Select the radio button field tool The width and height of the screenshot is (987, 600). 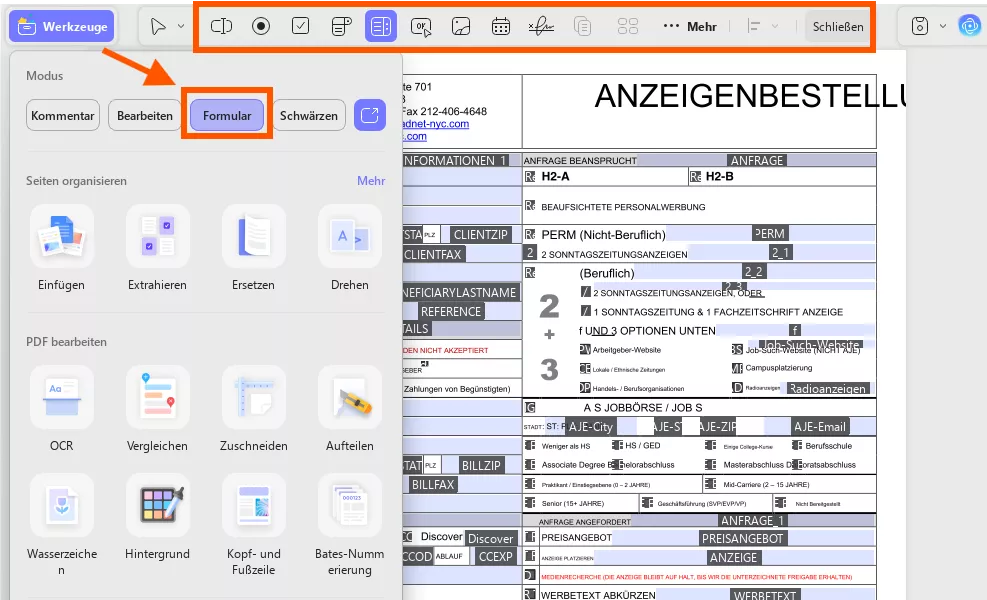(261, 26)
